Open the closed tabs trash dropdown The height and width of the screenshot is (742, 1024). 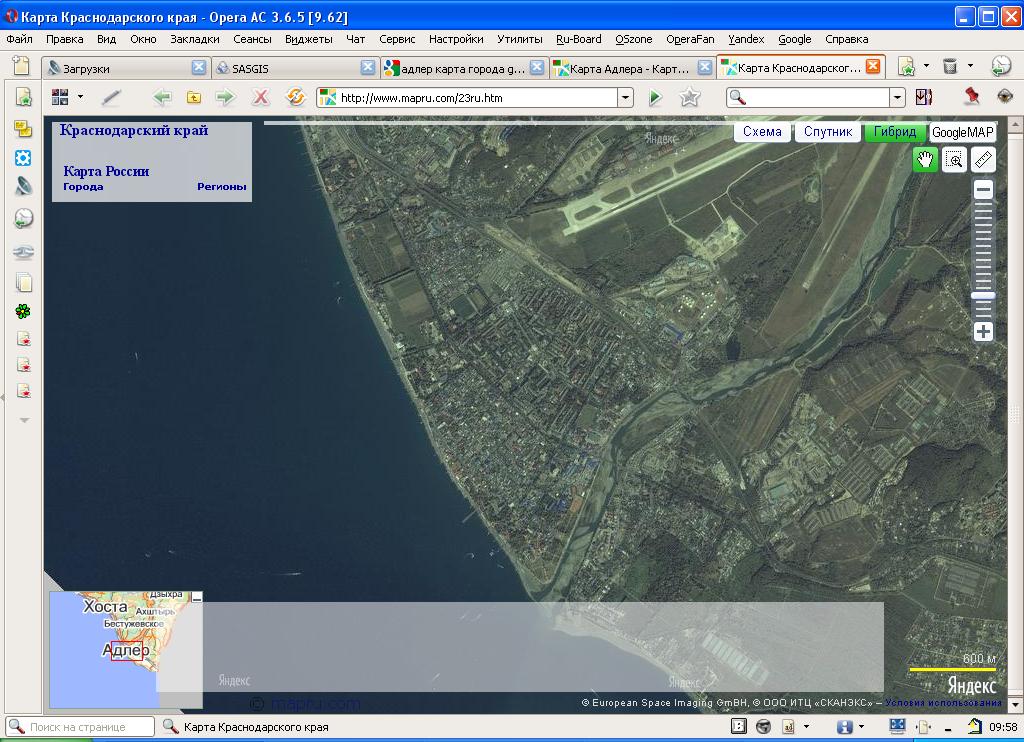[969, 67]
